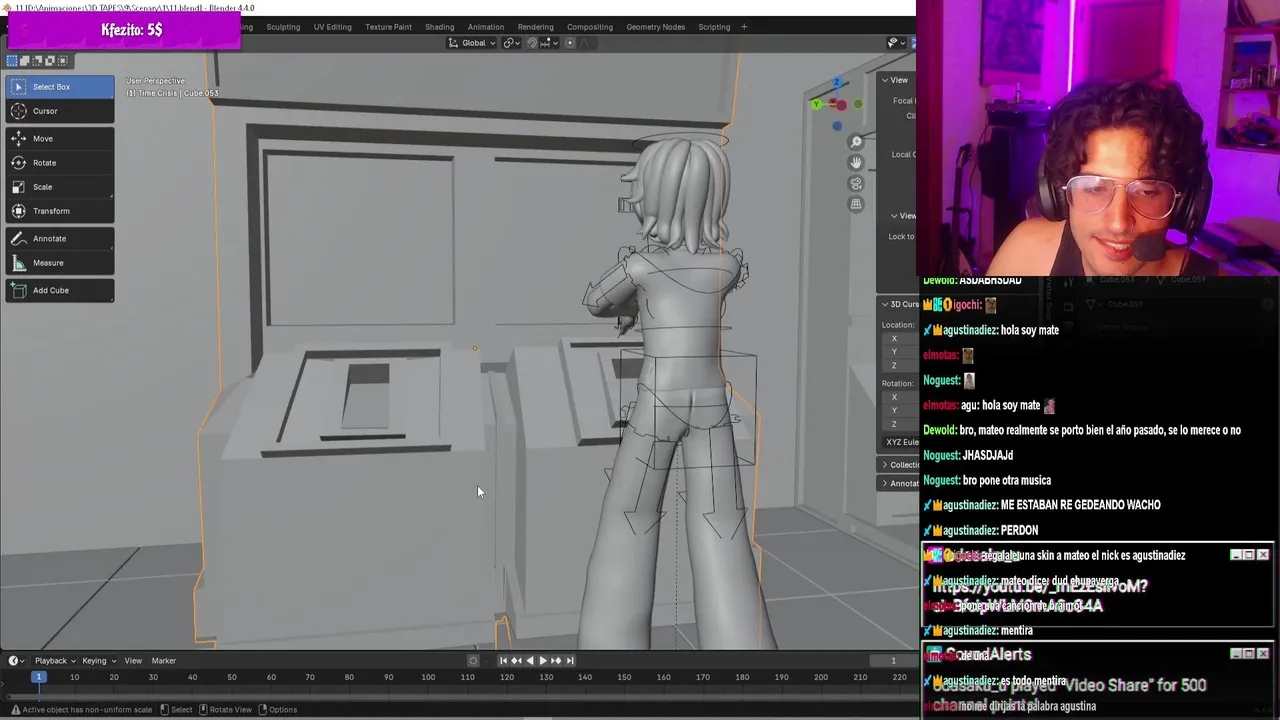Jump to first frame in timeline
The height and width of the screenshot is (720, 1280).
503,661
